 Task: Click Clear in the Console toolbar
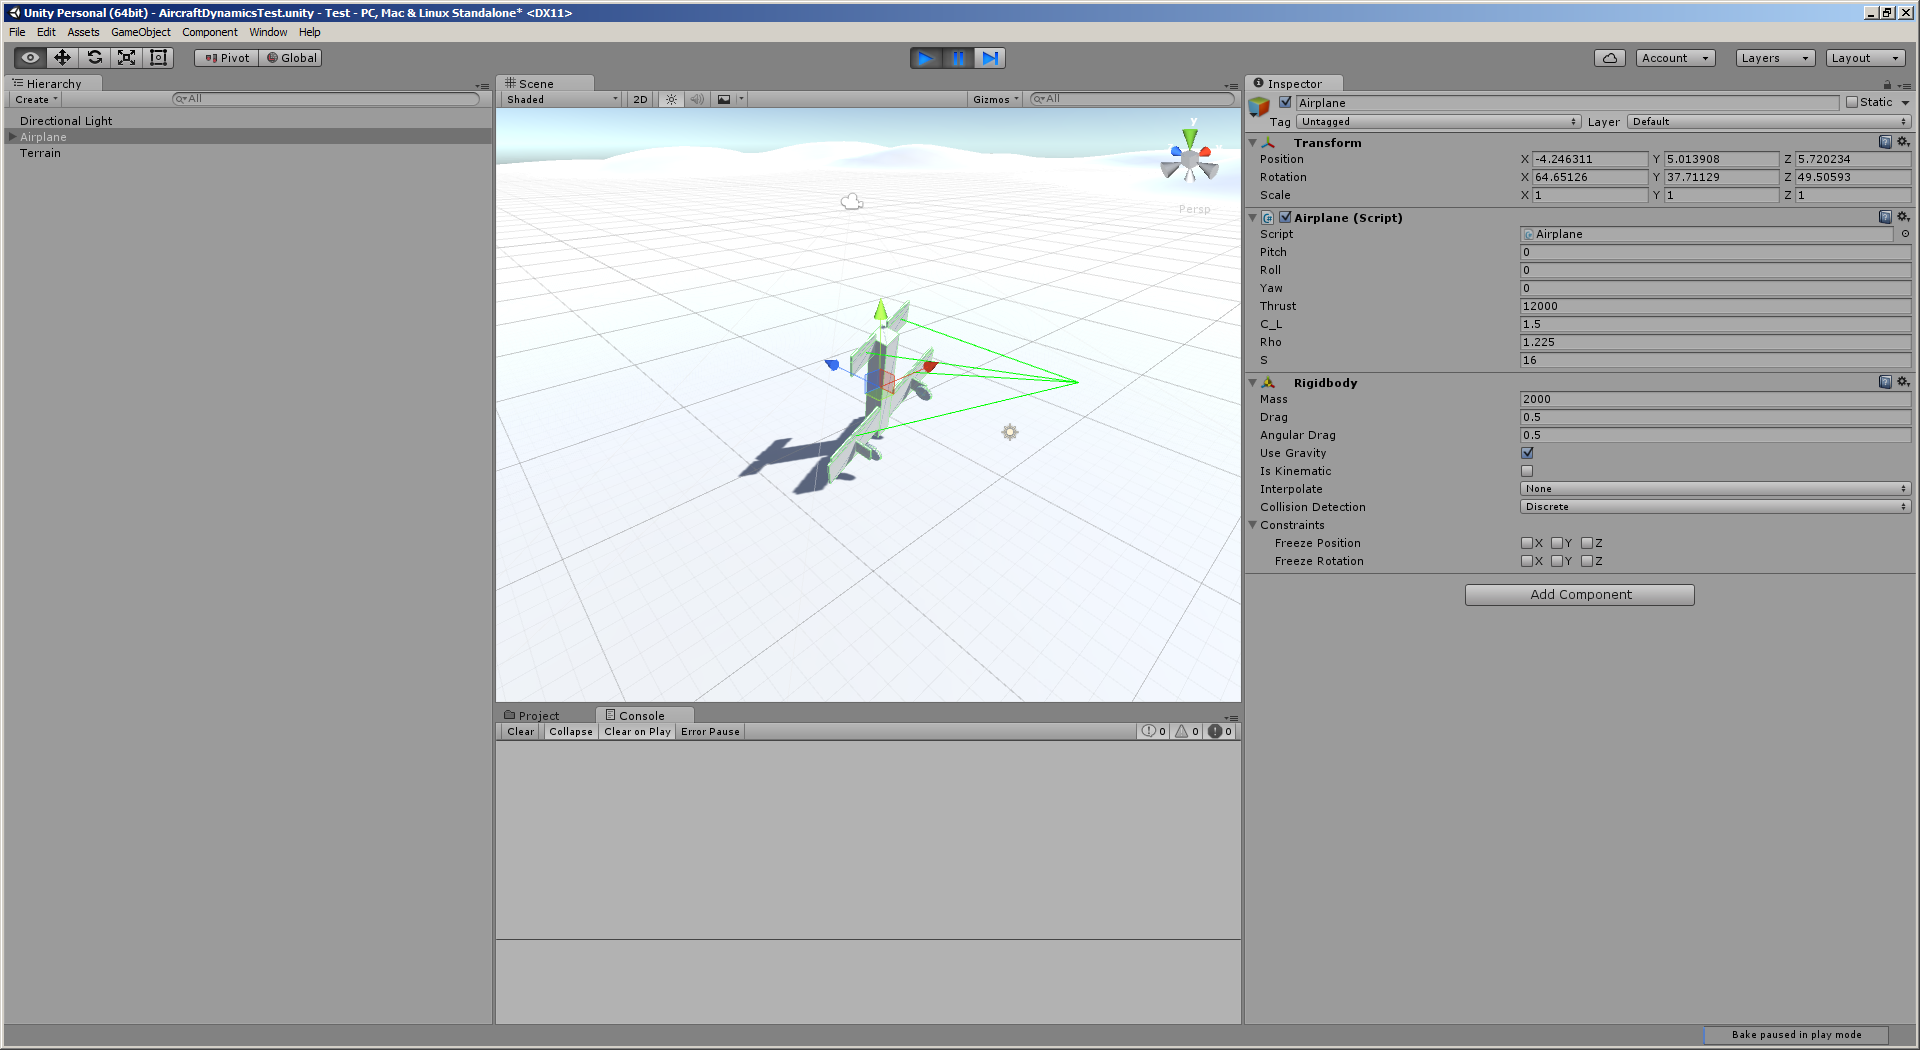(519, 731)
